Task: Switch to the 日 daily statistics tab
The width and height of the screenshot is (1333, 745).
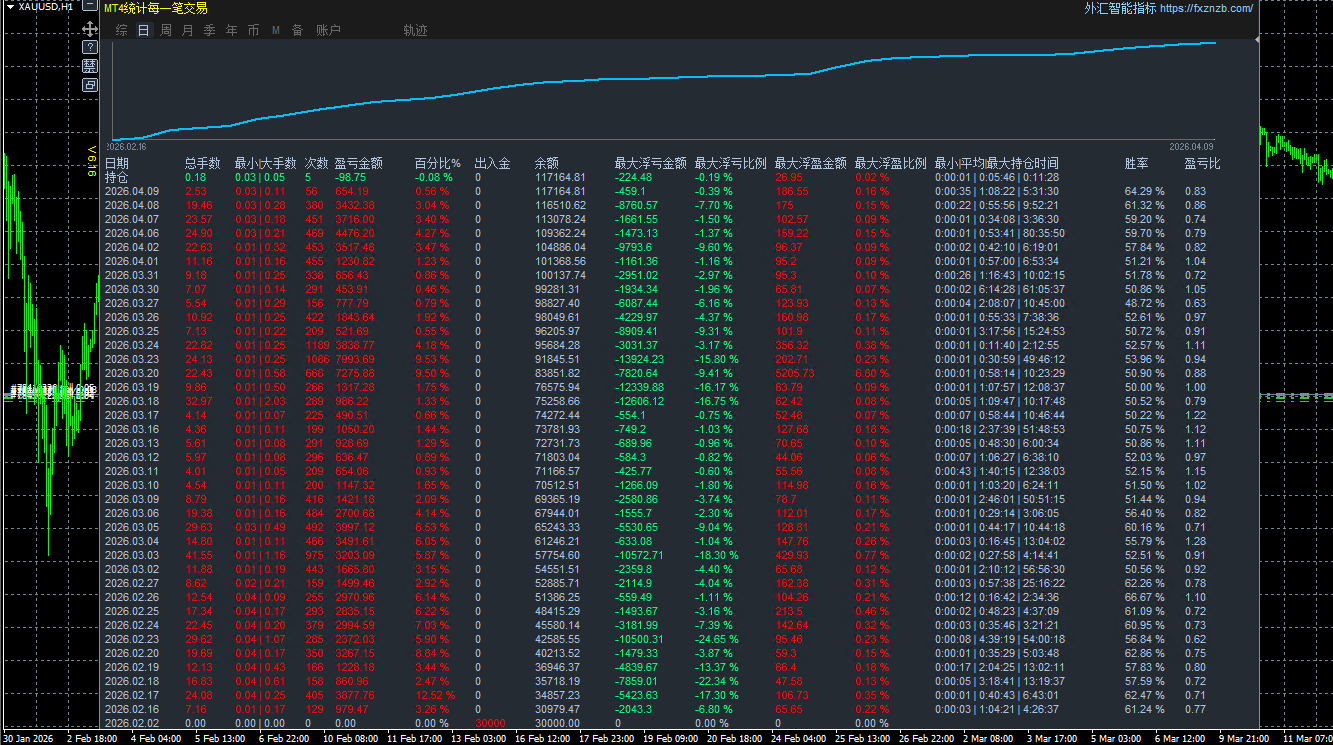Action: pos(143,31)
